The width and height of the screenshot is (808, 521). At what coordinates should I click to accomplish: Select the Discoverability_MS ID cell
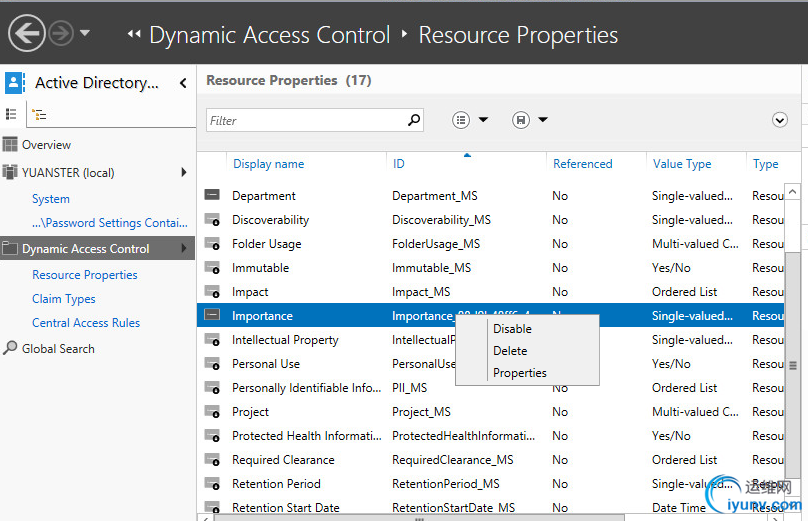(442, 220)
